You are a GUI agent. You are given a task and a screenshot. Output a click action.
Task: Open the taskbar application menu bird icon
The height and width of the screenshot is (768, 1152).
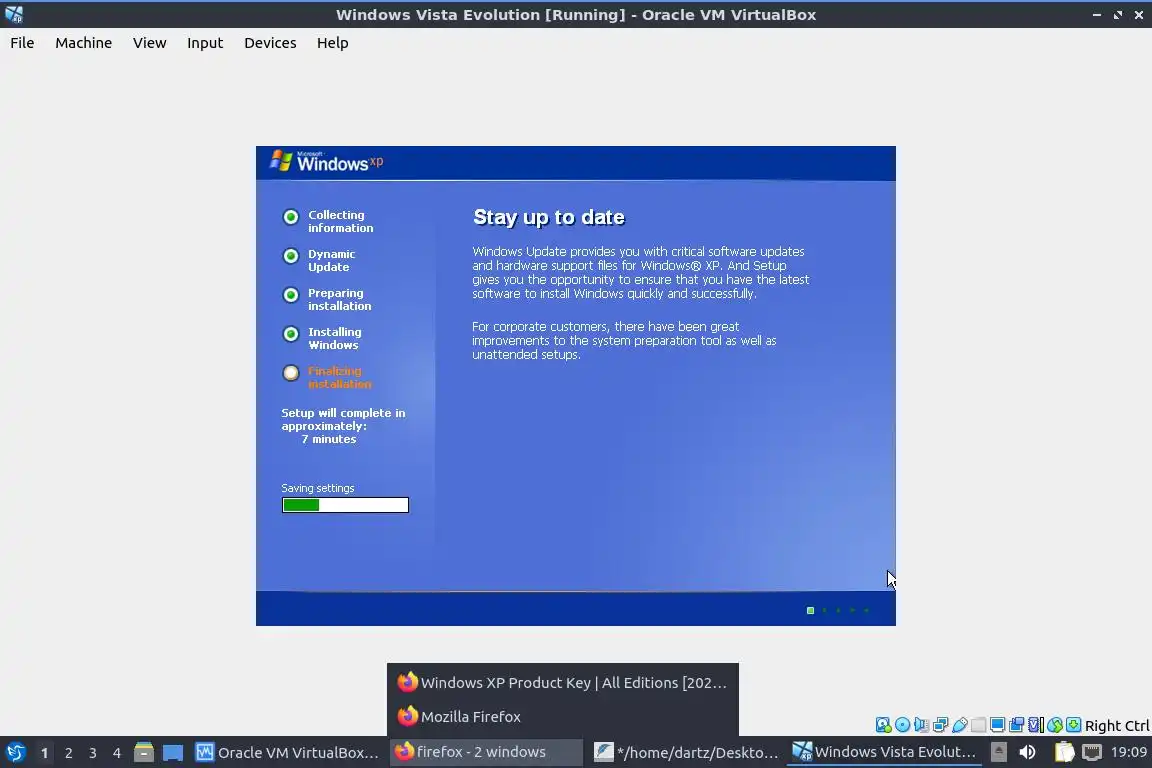pos(15,752)
